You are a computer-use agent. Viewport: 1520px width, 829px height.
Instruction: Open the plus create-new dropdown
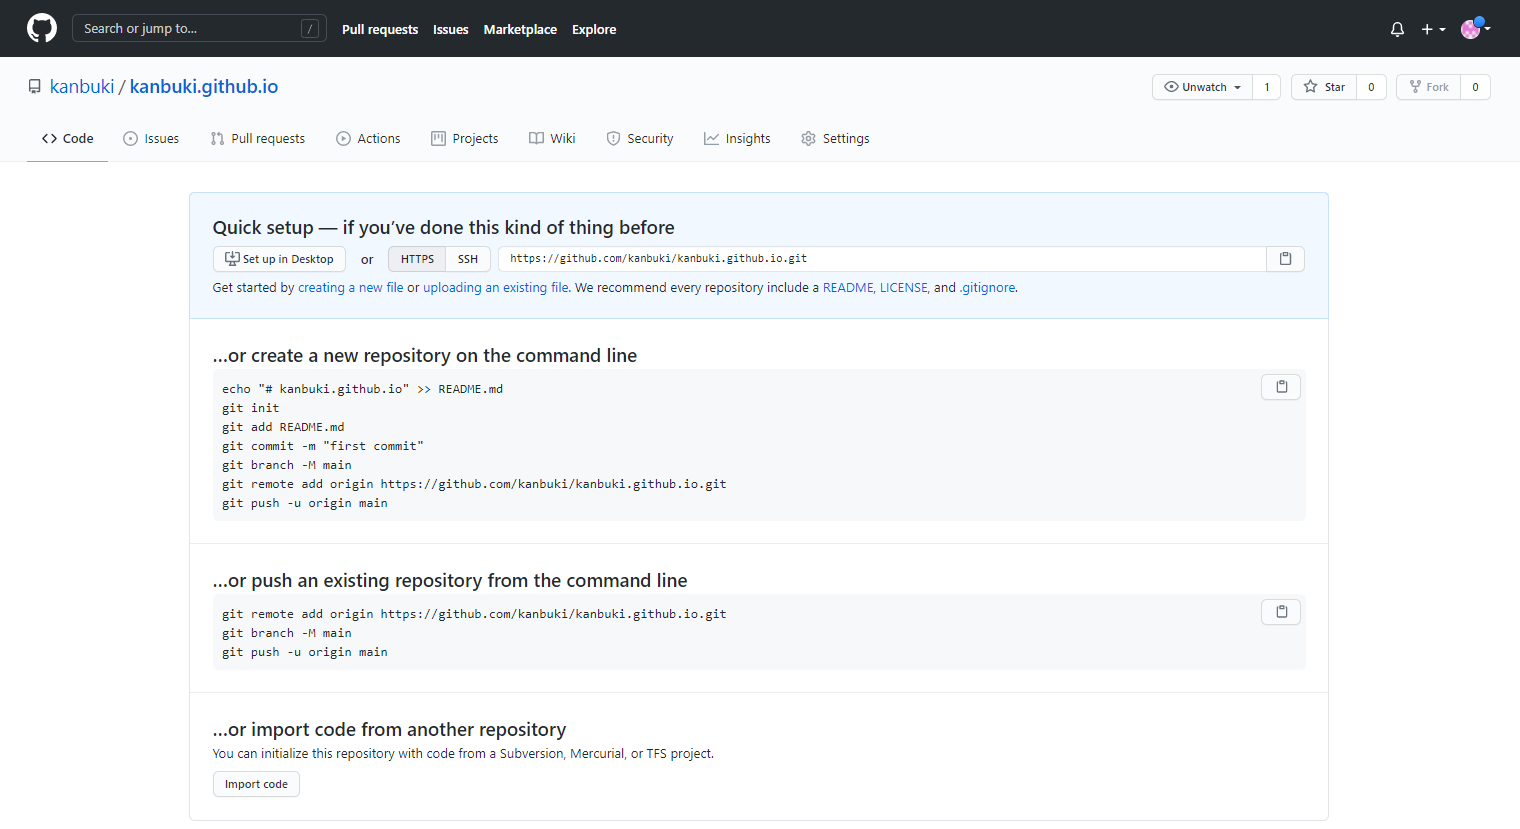click(x=1433, y=29)
